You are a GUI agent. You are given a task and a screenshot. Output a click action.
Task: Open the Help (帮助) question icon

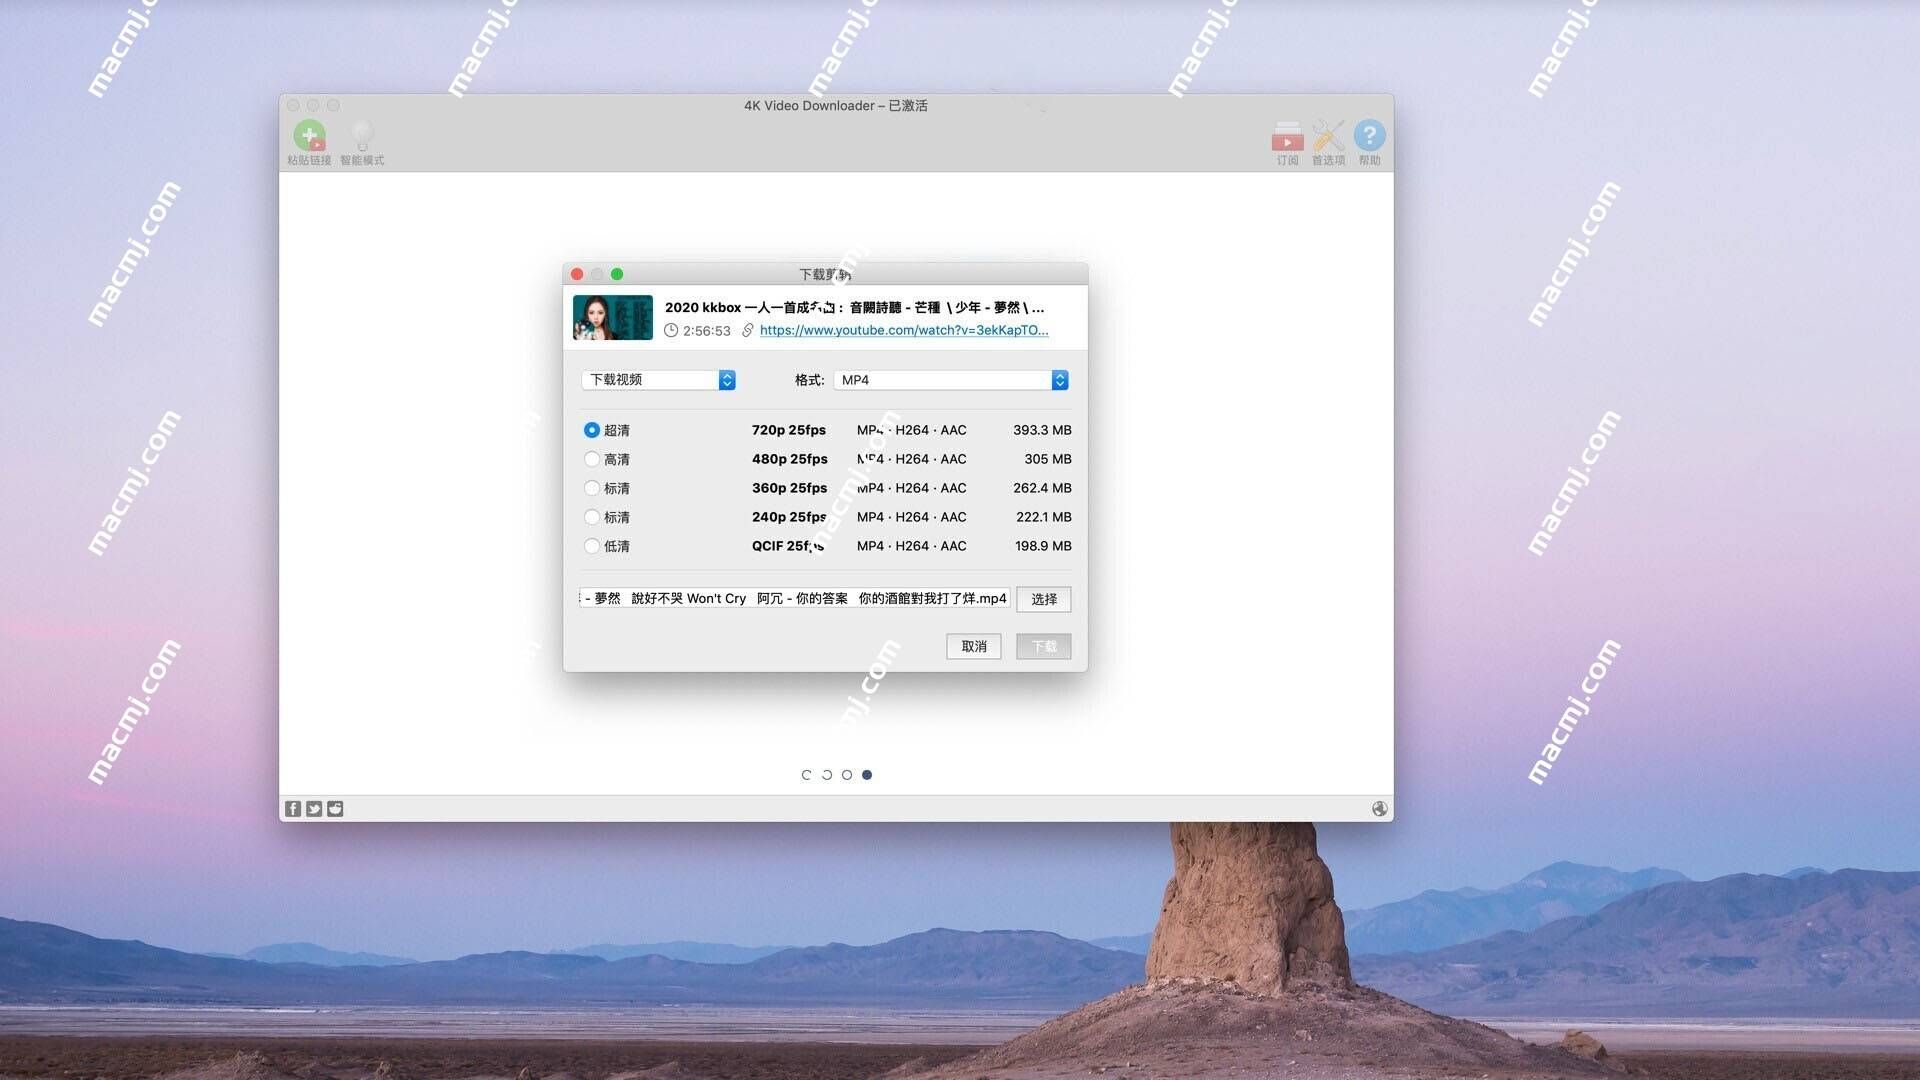tap(1369, 135)
